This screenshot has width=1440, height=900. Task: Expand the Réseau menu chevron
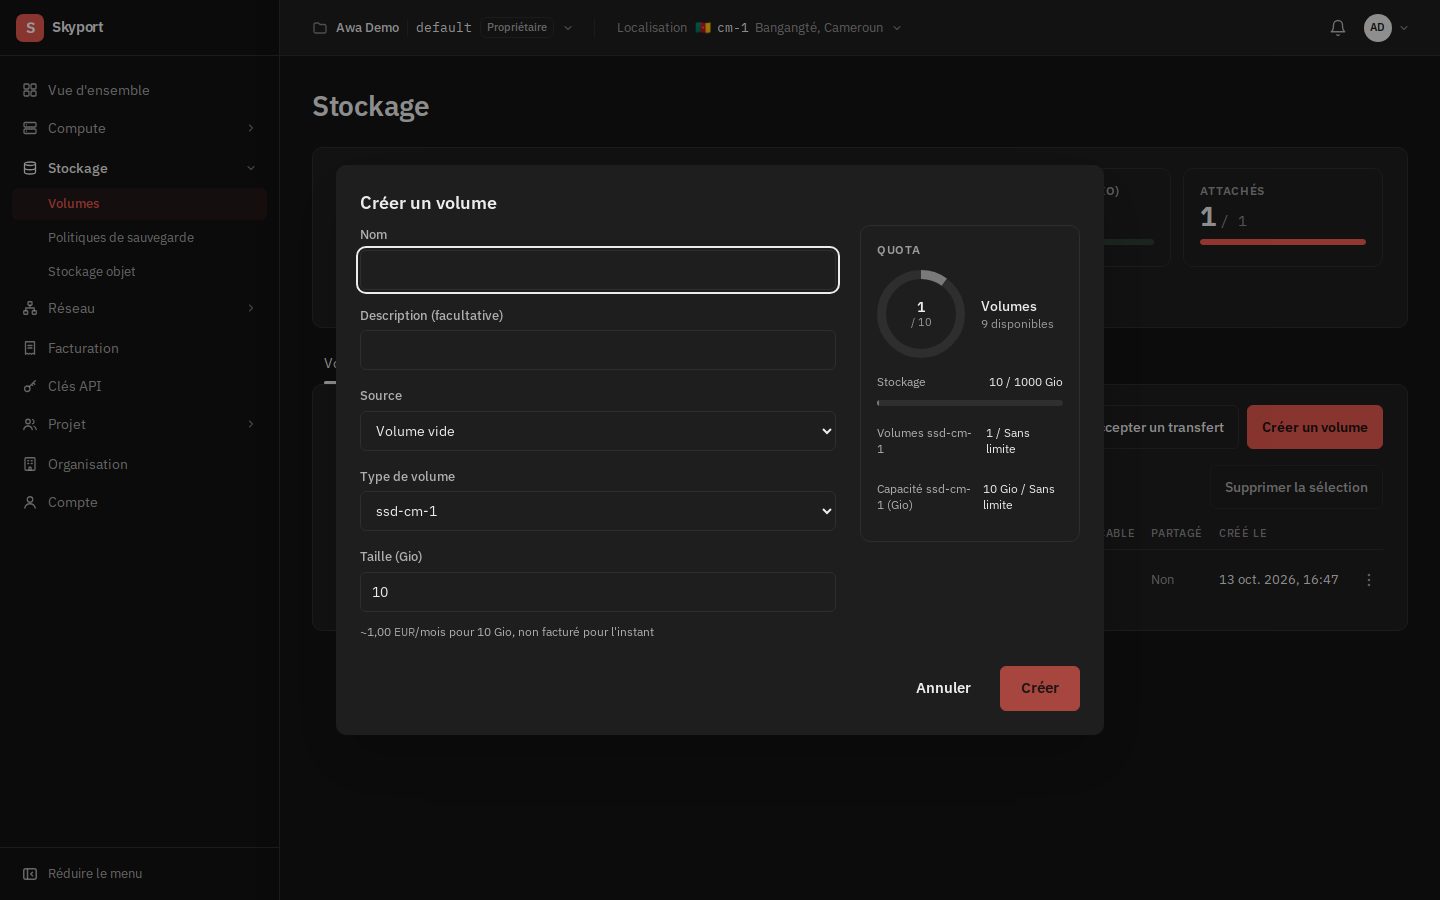click(251, 308)
